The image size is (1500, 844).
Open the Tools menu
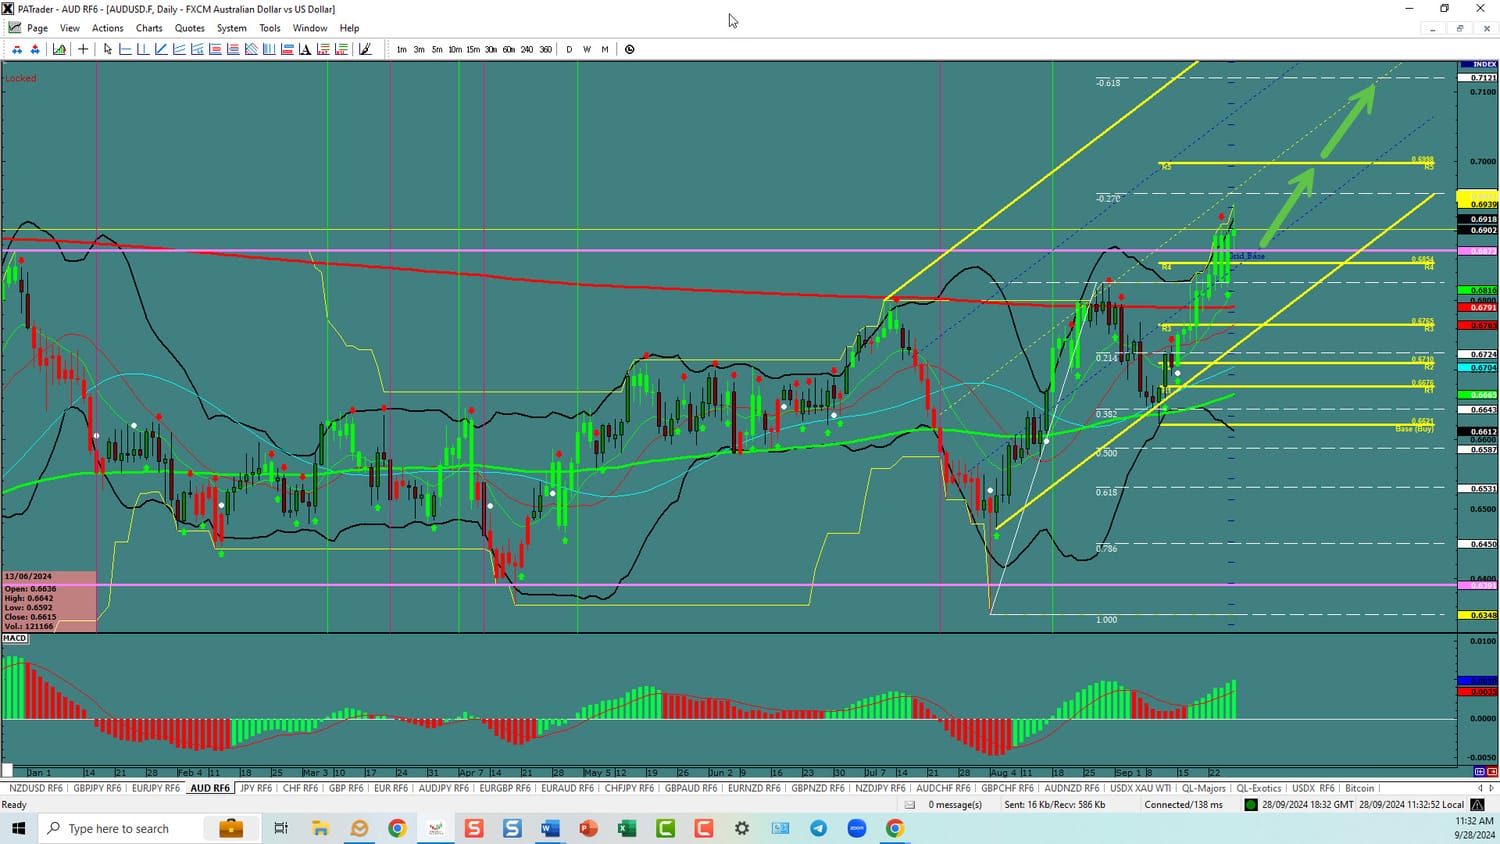(270, 28)
